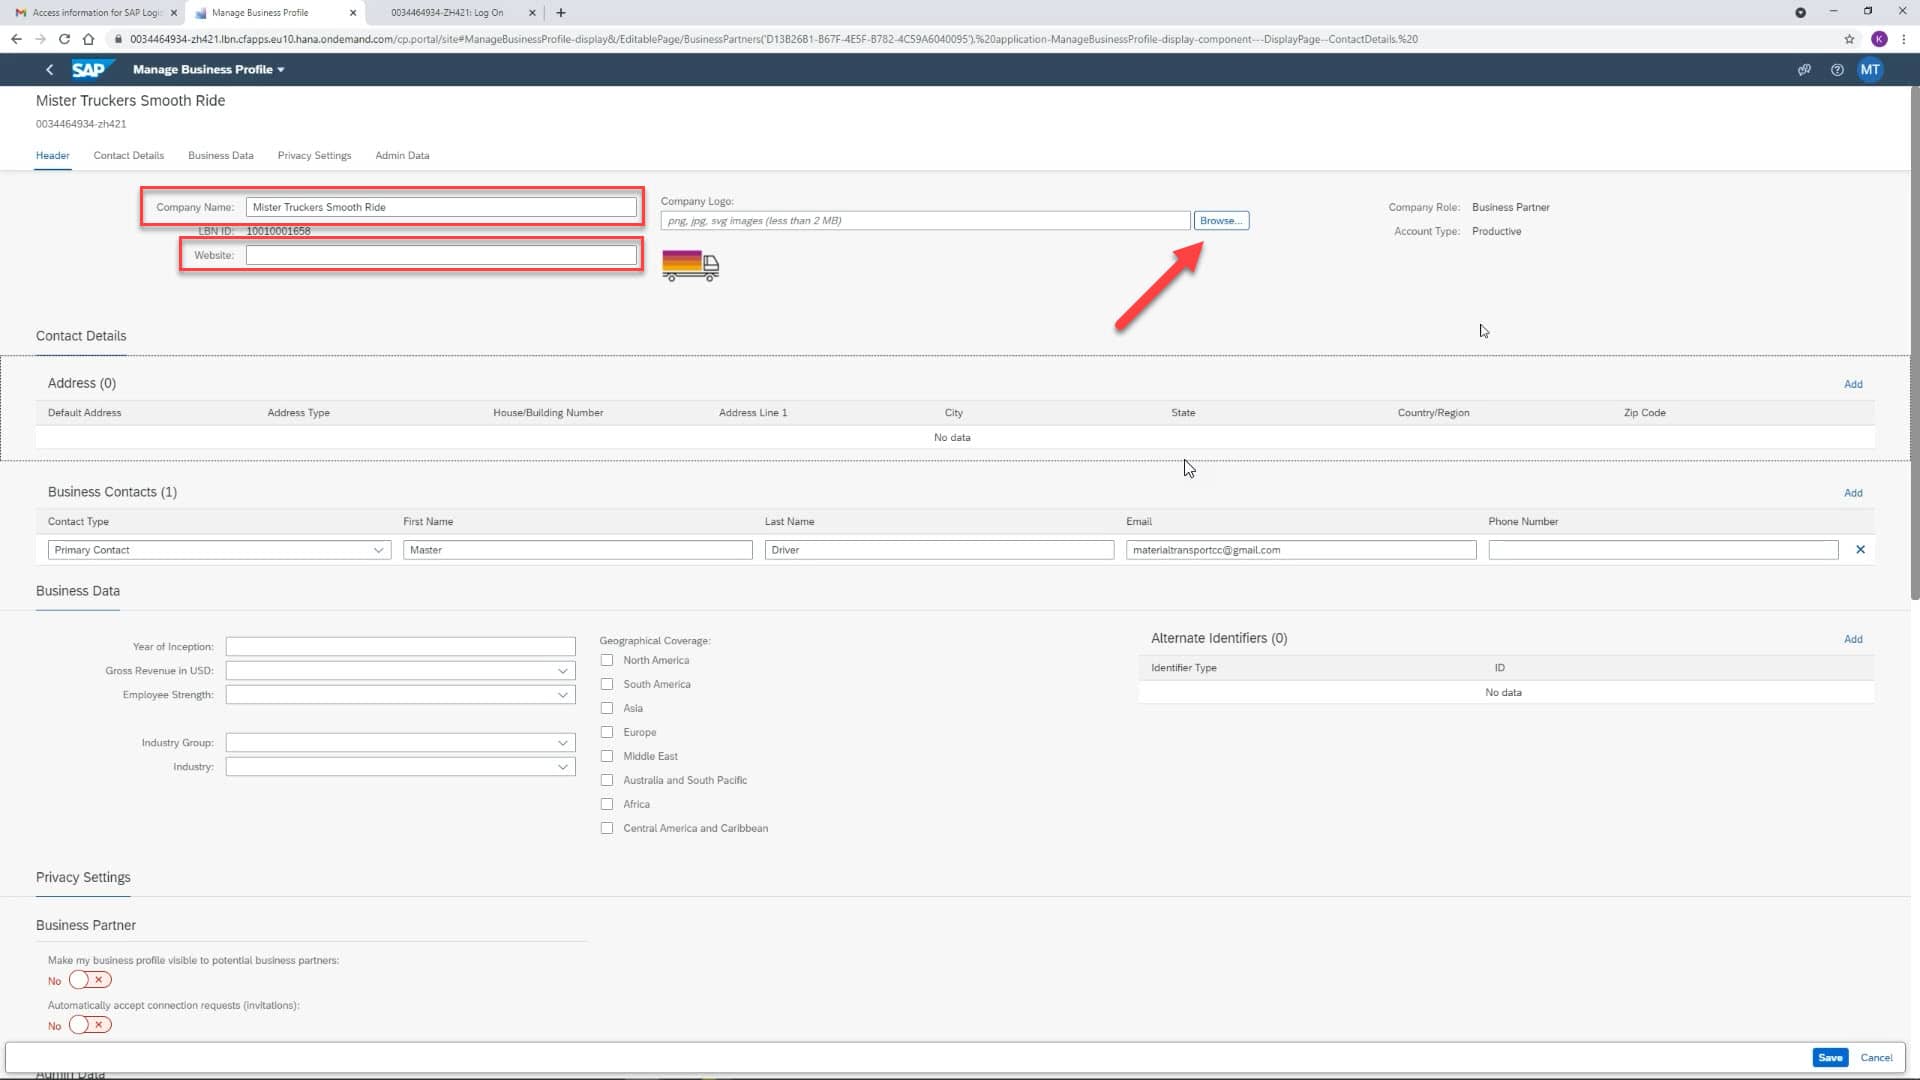
Task: Click the site lock icon in address bar
Action: point(118,39)
